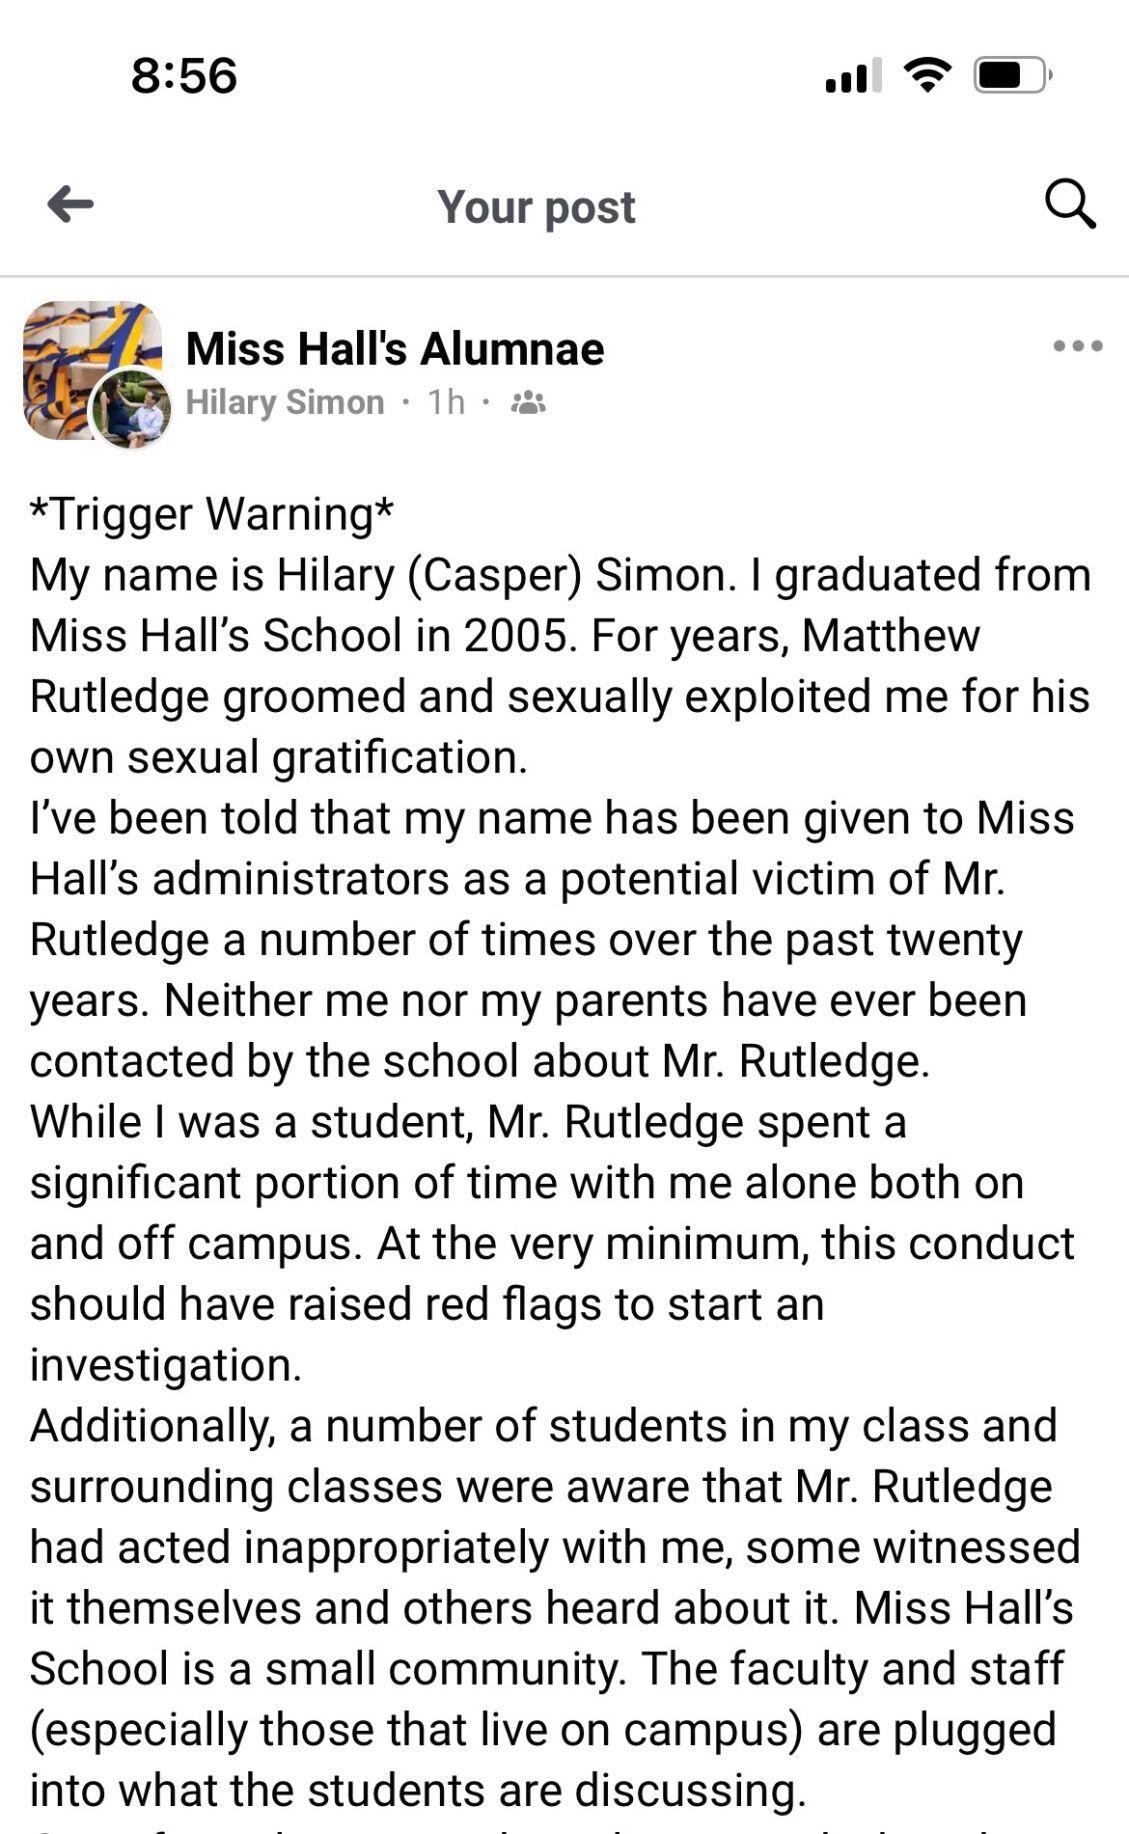Viewport: 1129px width, 1834px height.
Task: Select the Miss Hall's Alumnae group header
Action: click(394, 349)
